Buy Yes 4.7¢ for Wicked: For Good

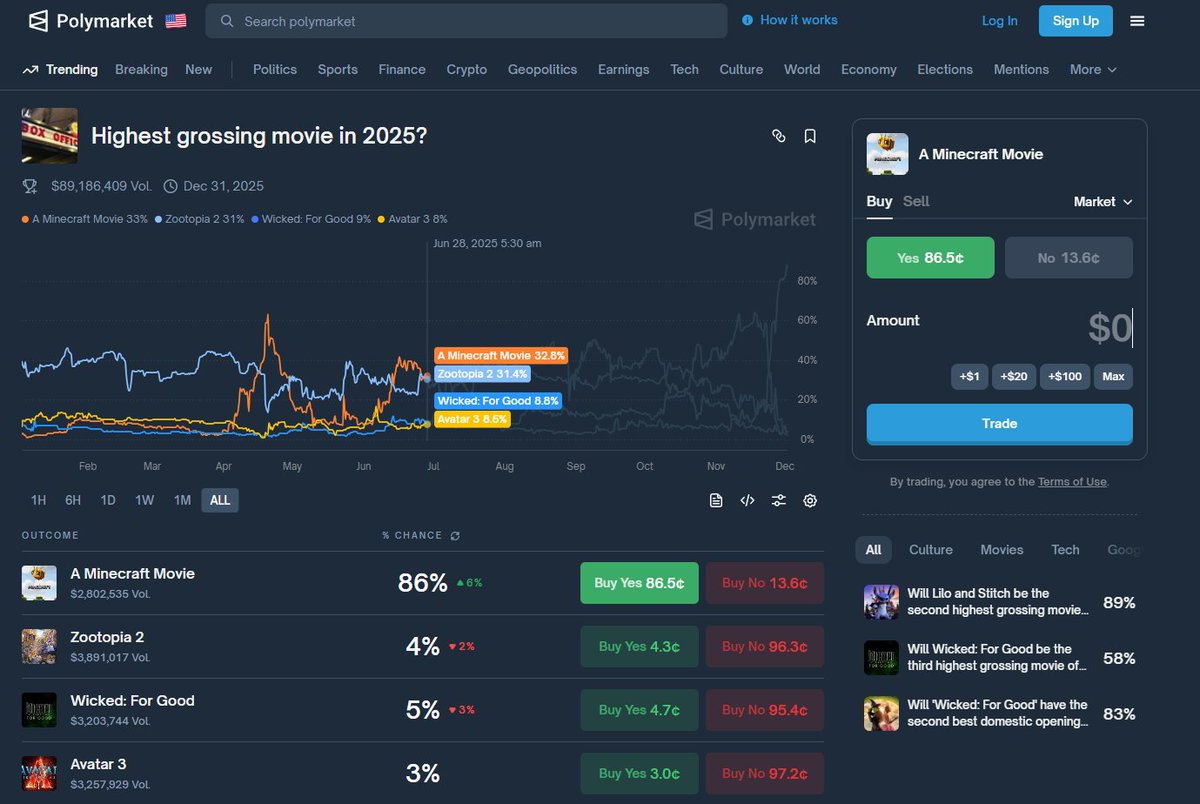pos(639,710)
